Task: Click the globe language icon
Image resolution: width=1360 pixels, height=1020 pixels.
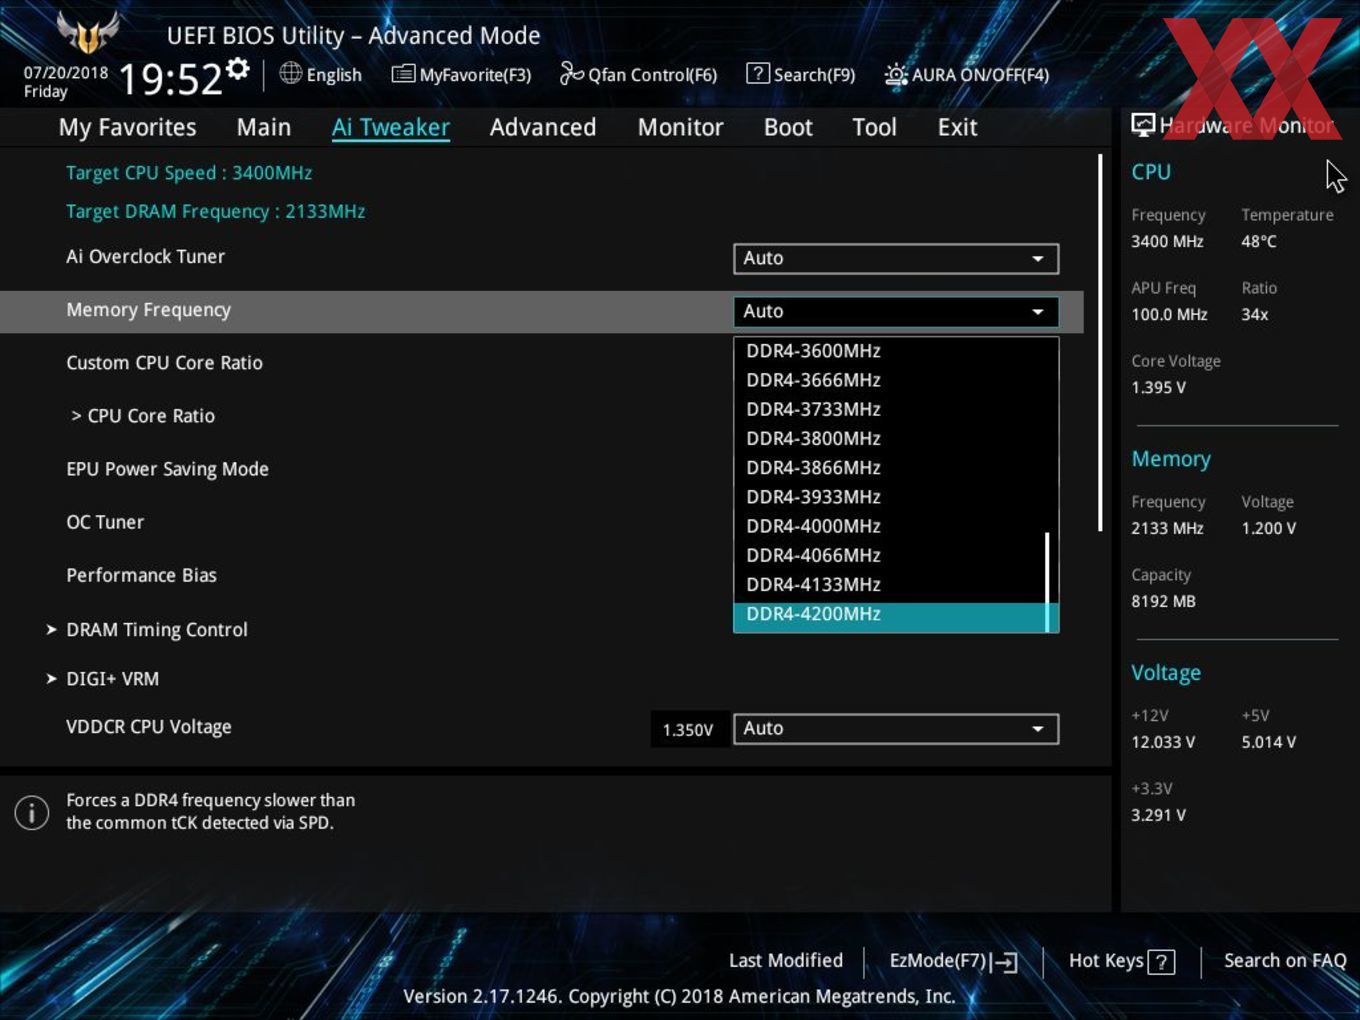Action: click(290, 73)
